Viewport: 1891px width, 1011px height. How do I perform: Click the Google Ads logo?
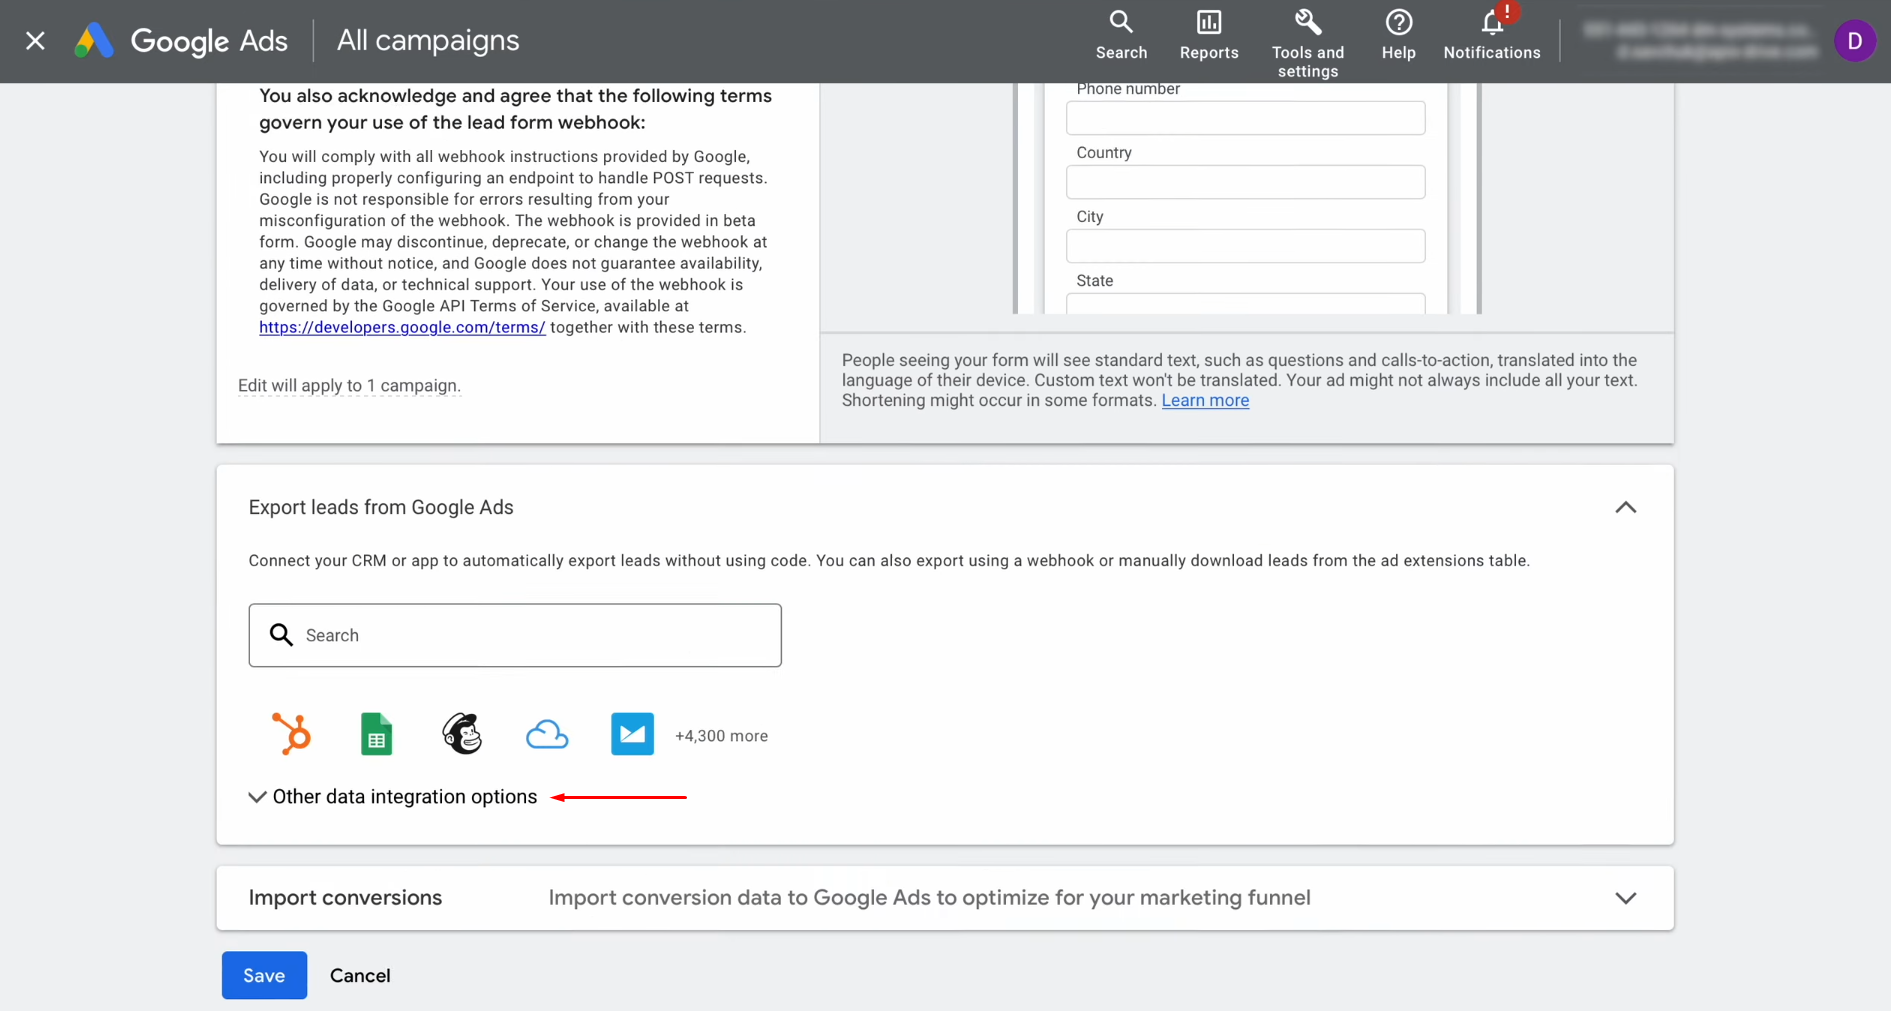coord(181,40)
